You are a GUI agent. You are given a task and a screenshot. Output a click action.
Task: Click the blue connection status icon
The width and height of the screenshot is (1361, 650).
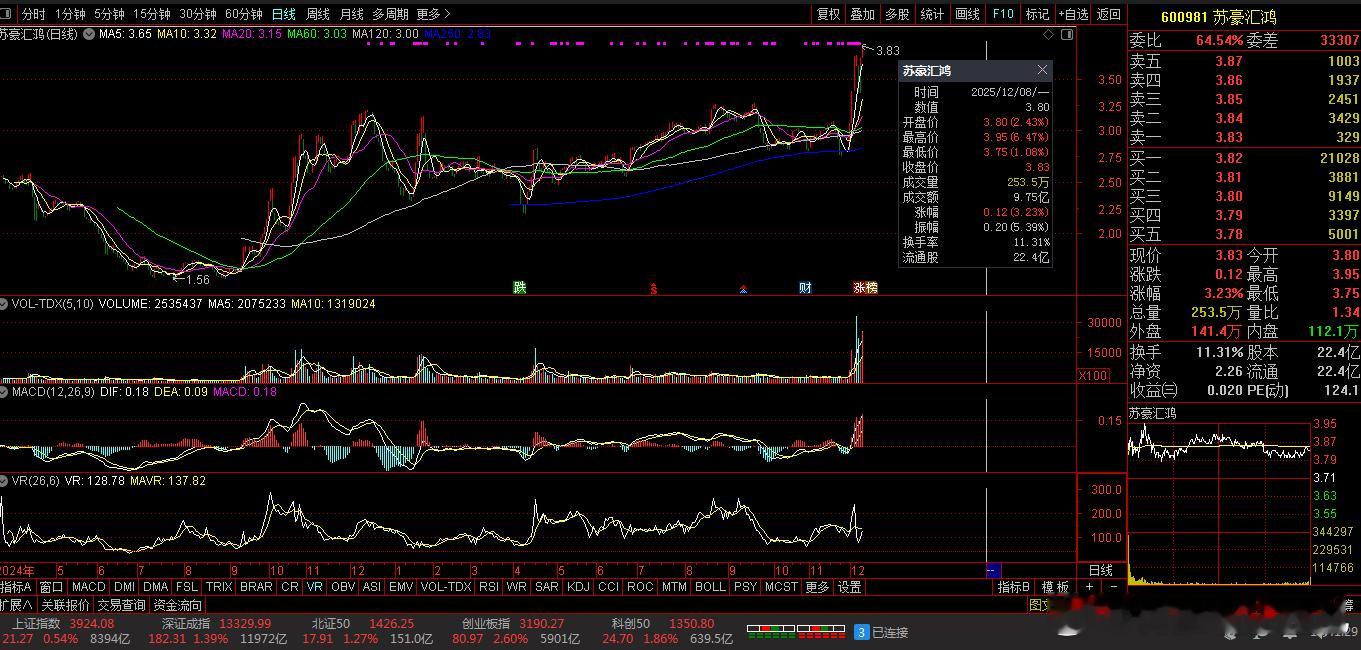[x=861, y=632]
